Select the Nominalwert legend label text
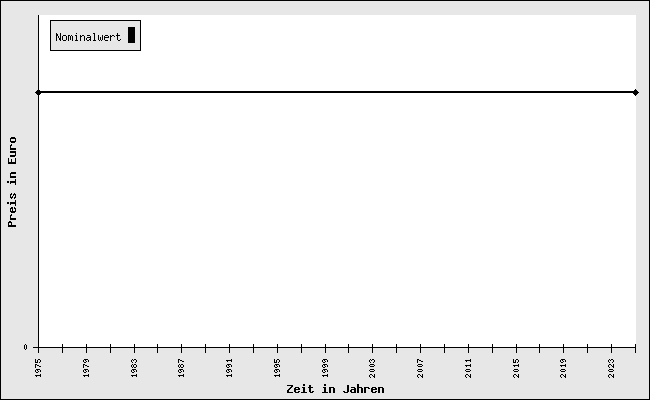The height and width of the screenshot is (400, 650). 88,37
